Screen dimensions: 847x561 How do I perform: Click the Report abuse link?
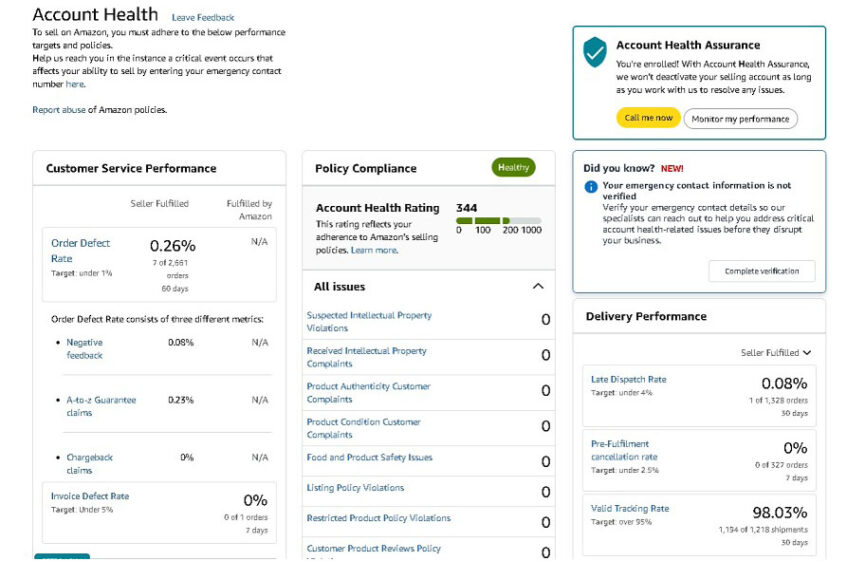click(x=58, y=110)
